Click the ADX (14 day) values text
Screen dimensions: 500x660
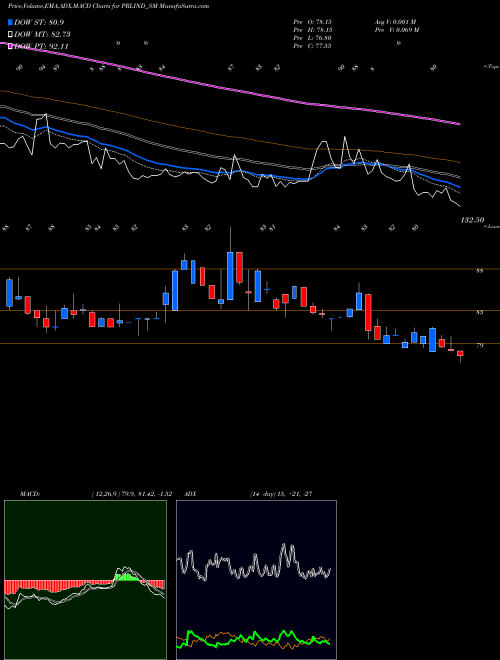pyautogui.click(x=281, y=494)
